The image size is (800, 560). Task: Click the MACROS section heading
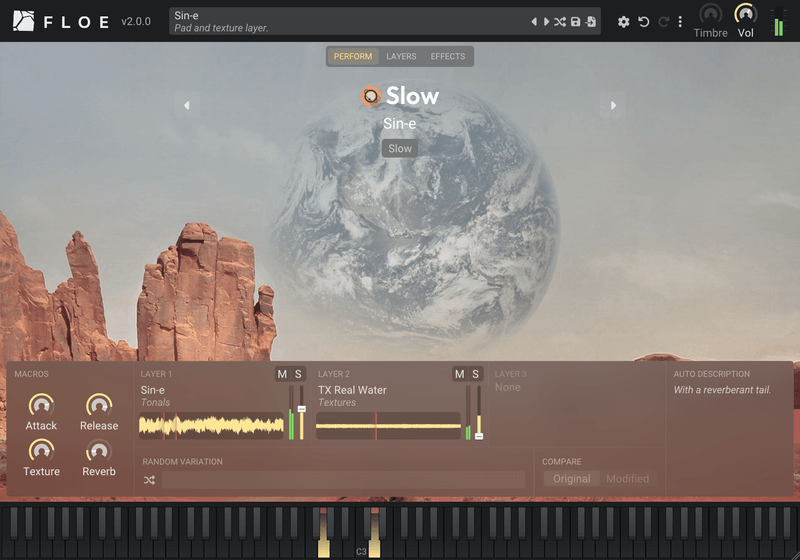click(x=32, y=374)
